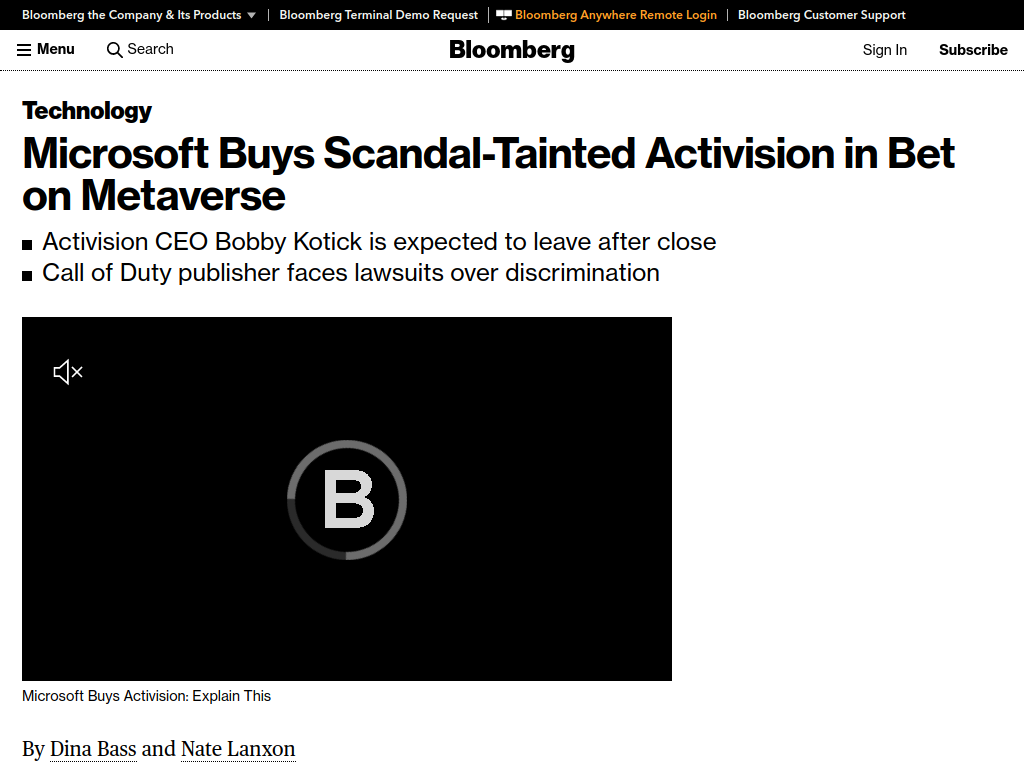The height and width of the screenshot is (768, 1024).
Task: Go to Bloomberg Anywhere Remote Login
Action: pos(616,15)
